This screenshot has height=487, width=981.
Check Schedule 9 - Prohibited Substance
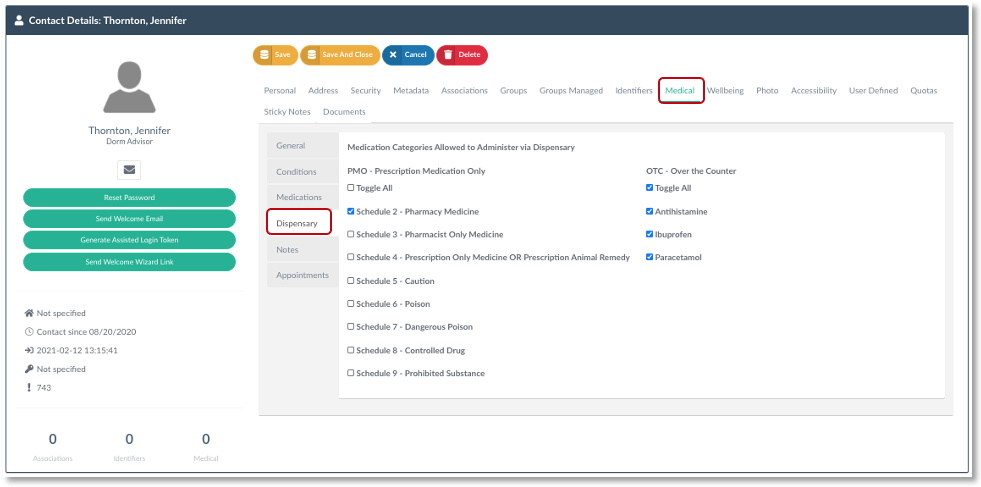(351, 373)
